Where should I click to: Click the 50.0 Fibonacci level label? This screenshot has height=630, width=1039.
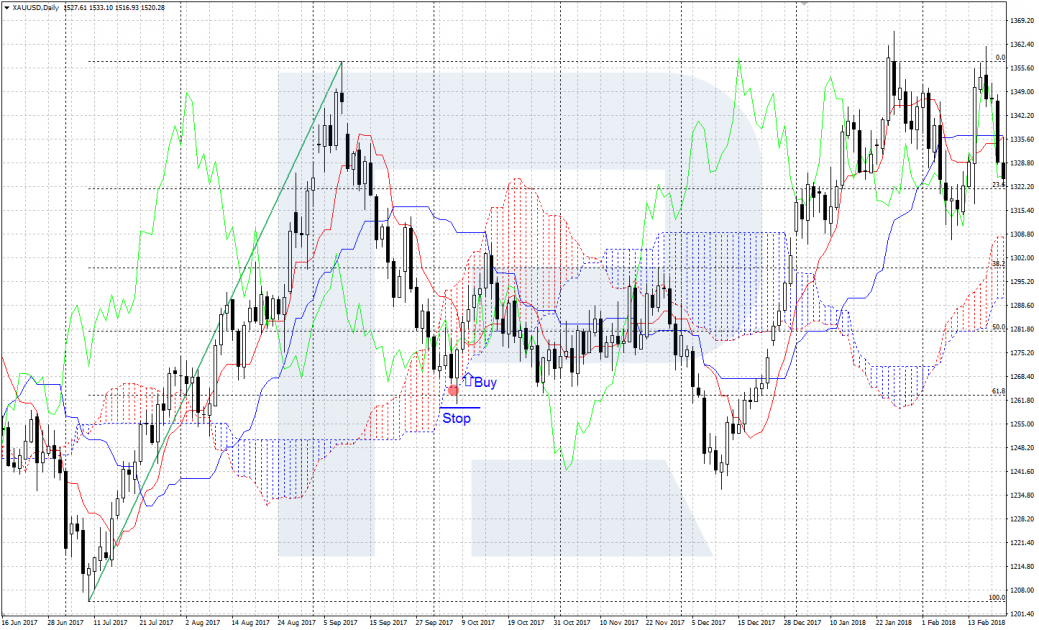pyautogui.click(x=999, y=327)
